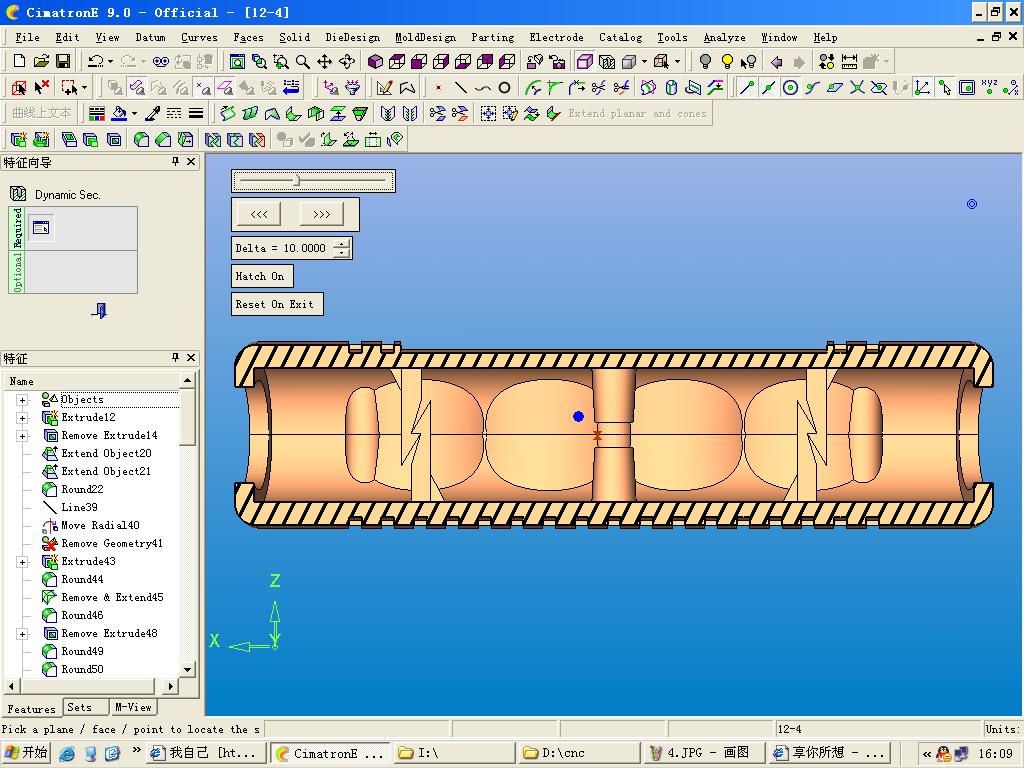This screenshot has height=768, width=1024.
Task: Select the Pan view tool
Action: click(x=325, y=62)
